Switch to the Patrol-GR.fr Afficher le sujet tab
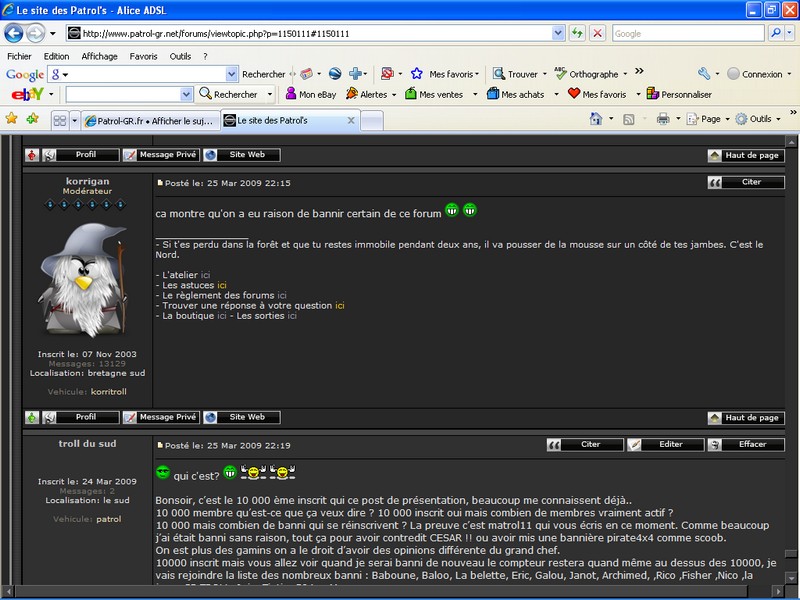Viewport: 800px width, 600px height. pyautogui.click(x=151, y=121)
